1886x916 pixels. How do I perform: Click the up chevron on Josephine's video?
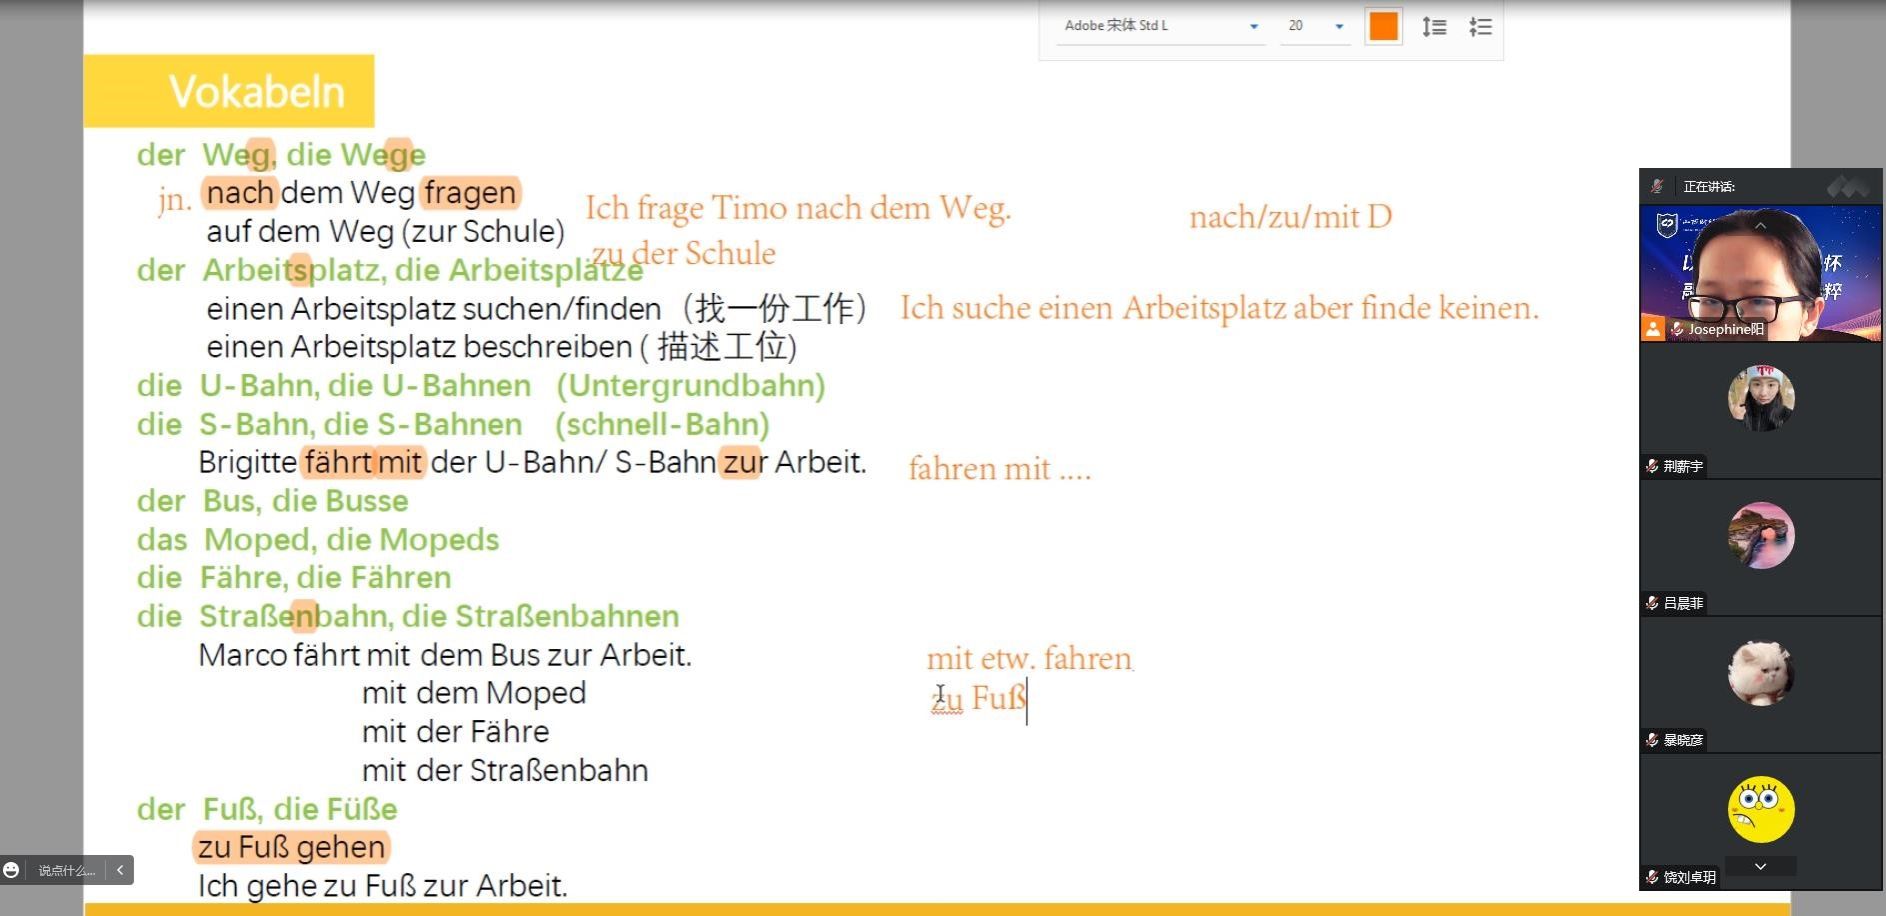pos(1760,226)
